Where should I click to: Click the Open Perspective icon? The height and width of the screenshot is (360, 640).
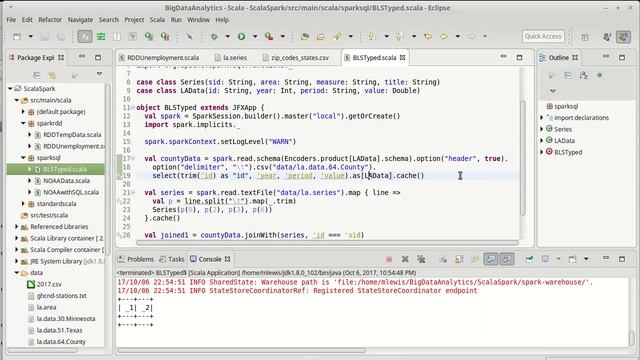[585, 37]
